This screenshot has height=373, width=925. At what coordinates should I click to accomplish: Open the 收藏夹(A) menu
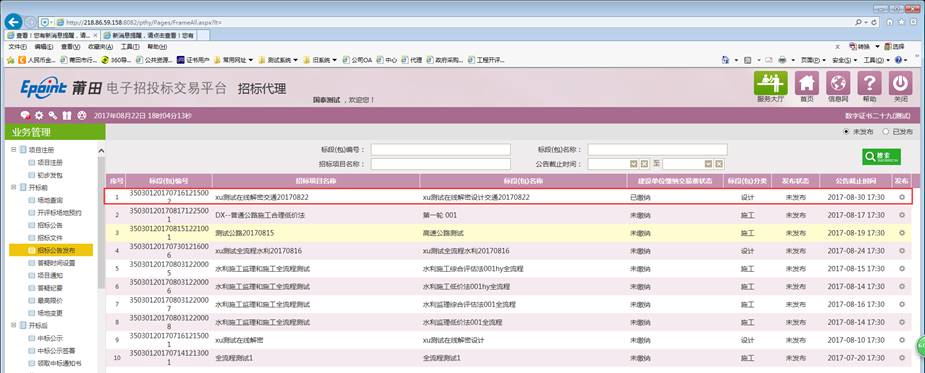[100, 47]
